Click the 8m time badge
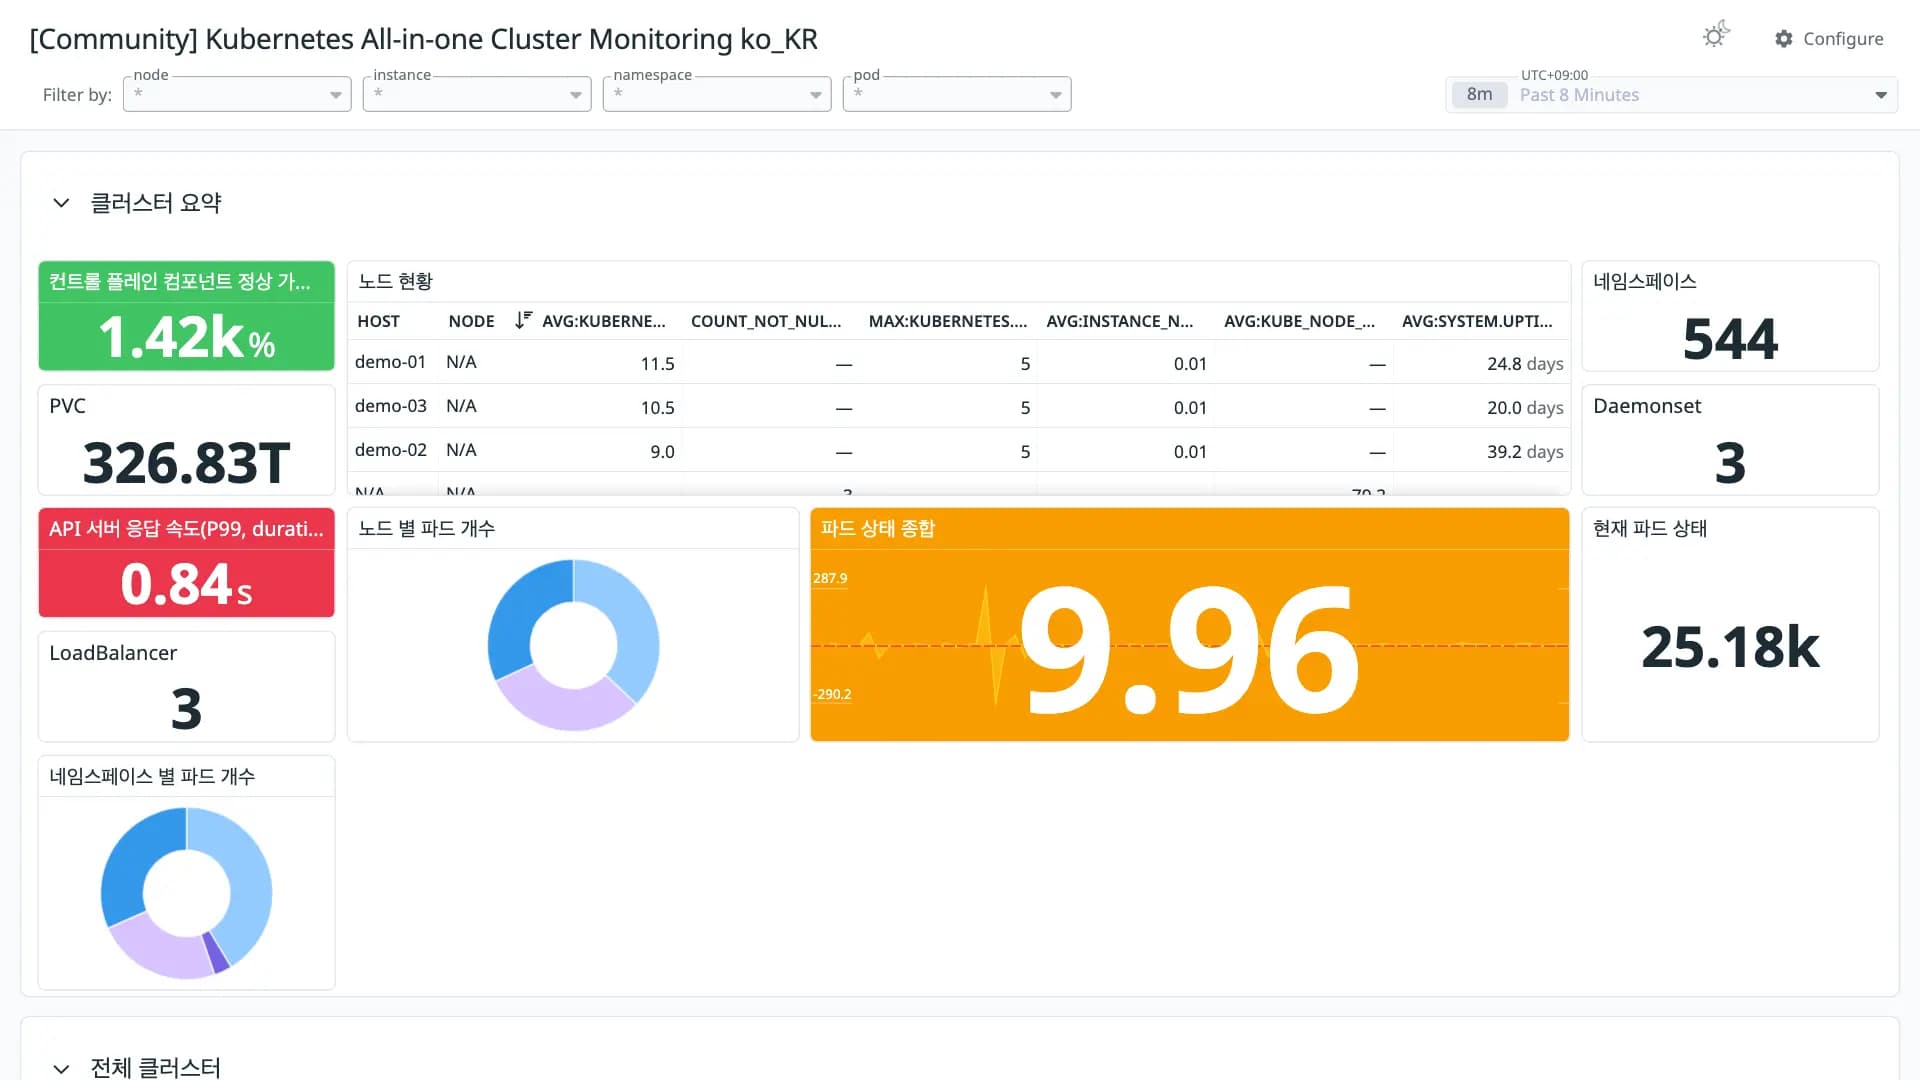Screen dimensions: 1920x1080 click(x=1479, y=95)
